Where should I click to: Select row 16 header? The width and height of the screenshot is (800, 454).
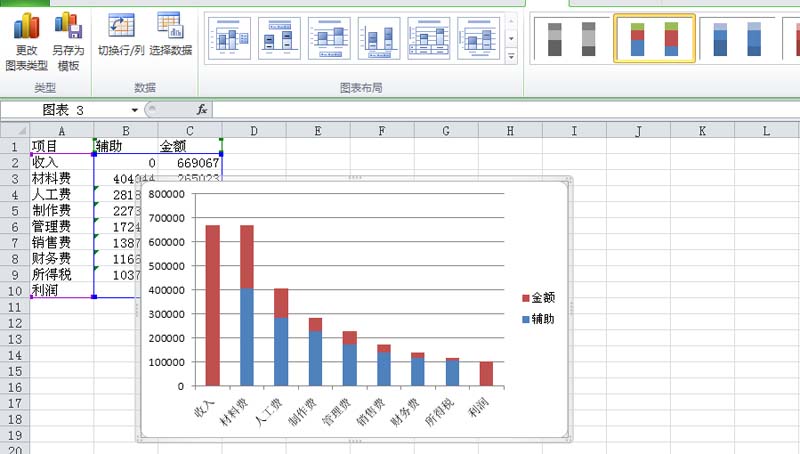pyautogui.click(x=15, y=387)
